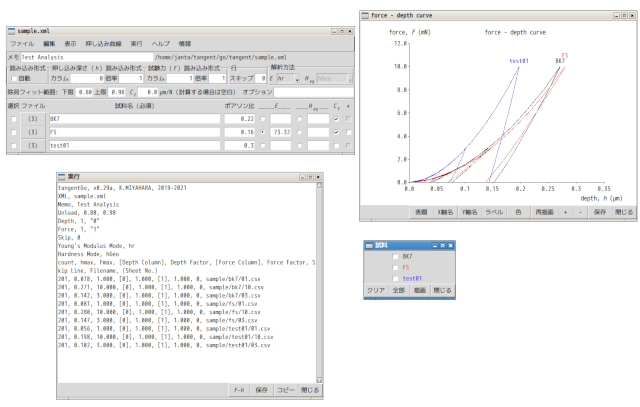The width and height of the screenshot is (640, 407).
Task: Expand the Heq method dropdown (hSeo)
Action: click(x=350, y=78)
